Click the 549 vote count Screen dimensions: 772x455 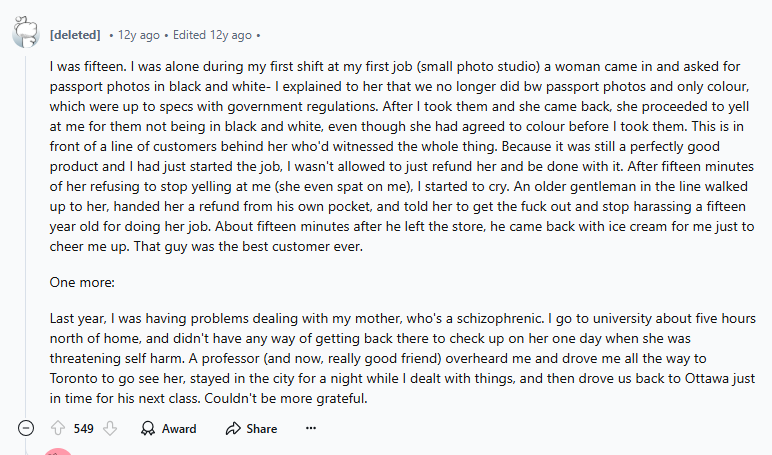83,429
